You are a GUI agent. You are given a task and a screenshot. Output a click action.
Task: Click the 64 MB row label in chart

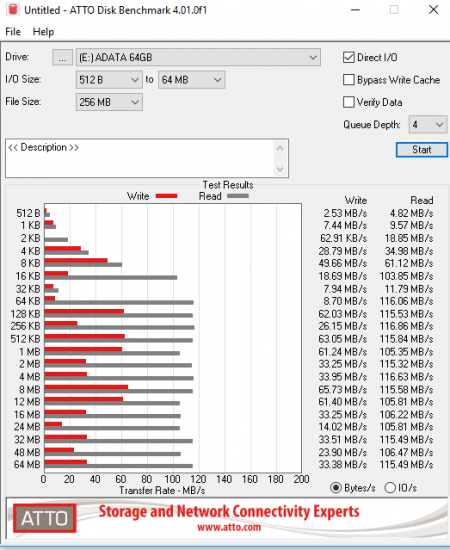coord(27,465)
